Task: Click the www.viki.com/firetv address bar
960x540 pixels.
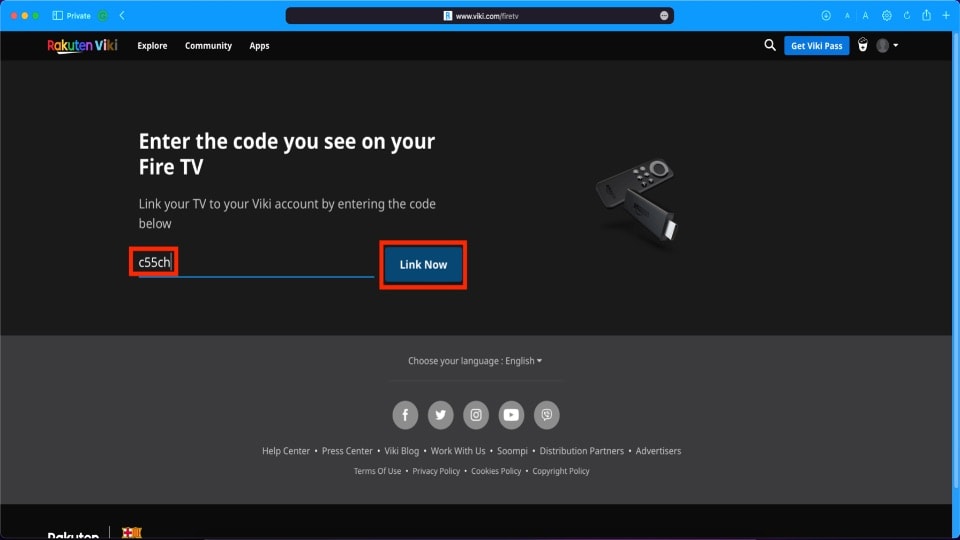Action: [479, 16]
